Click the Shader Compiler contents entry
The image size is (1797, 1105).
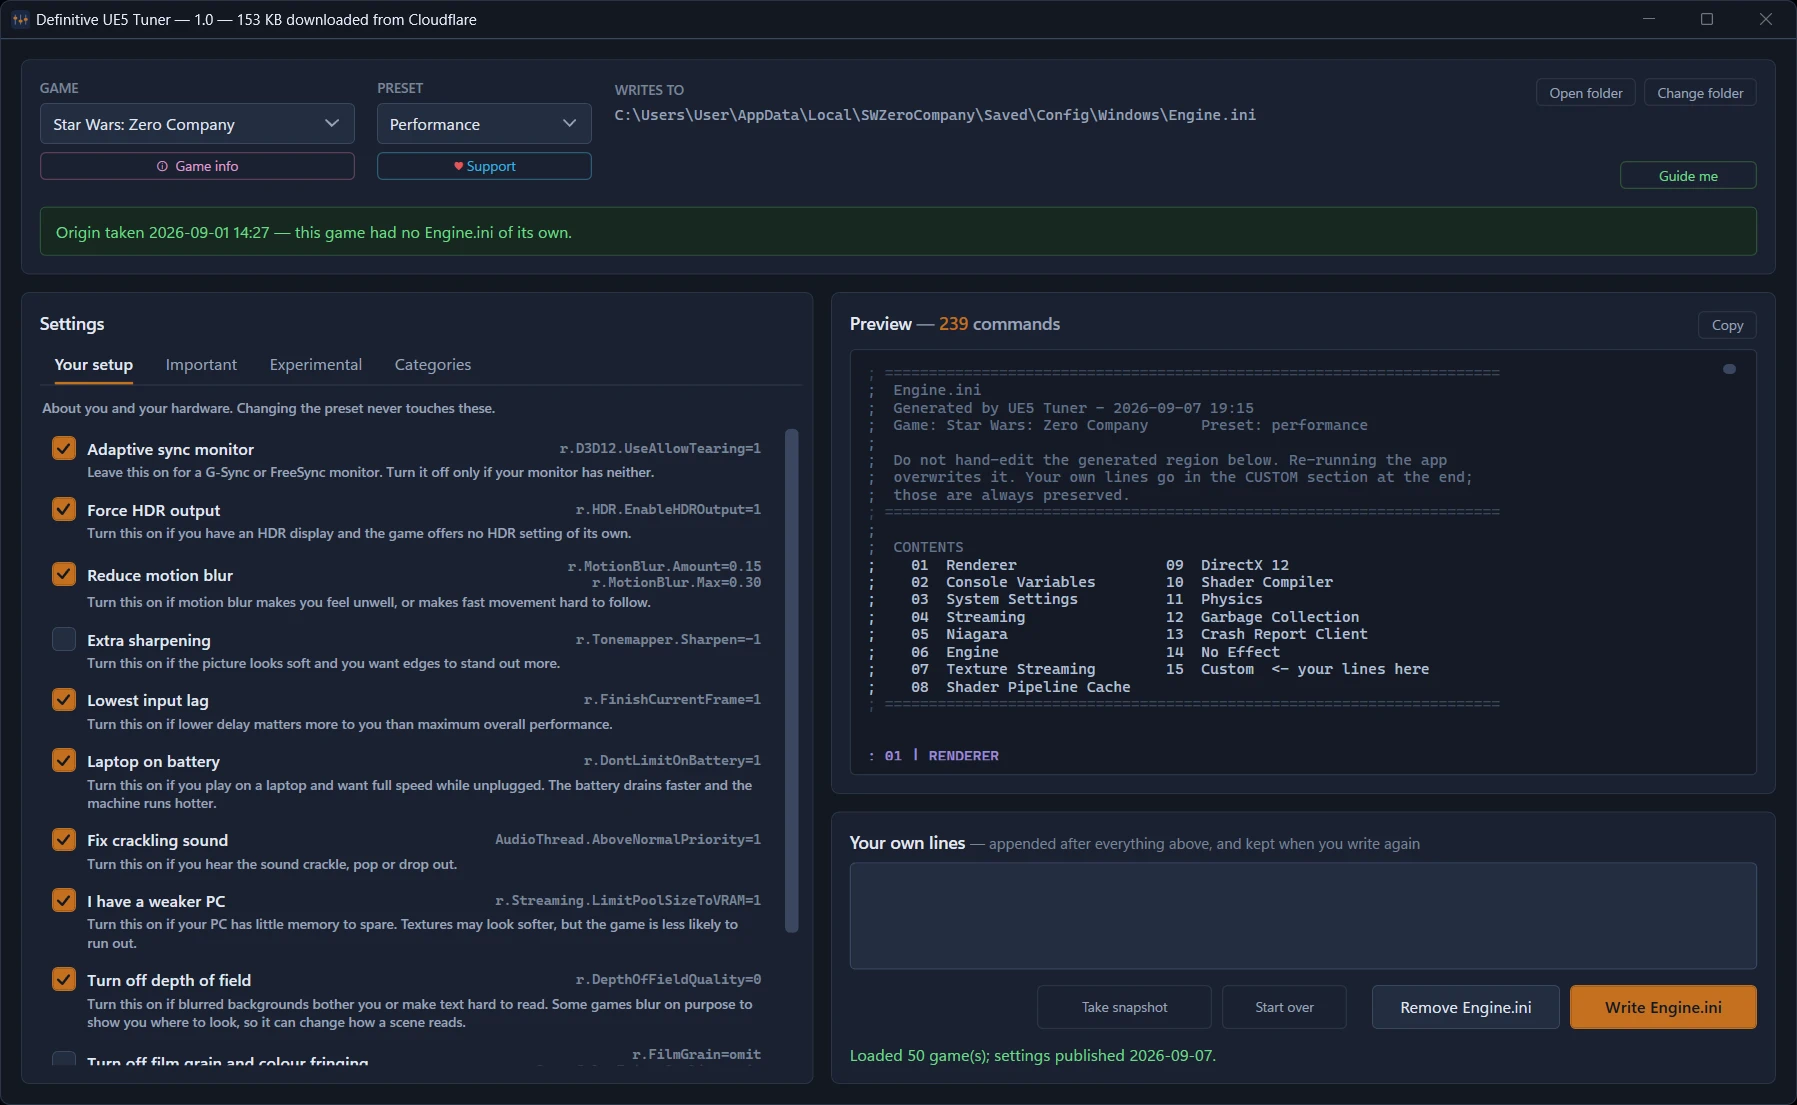[1266, 582]
